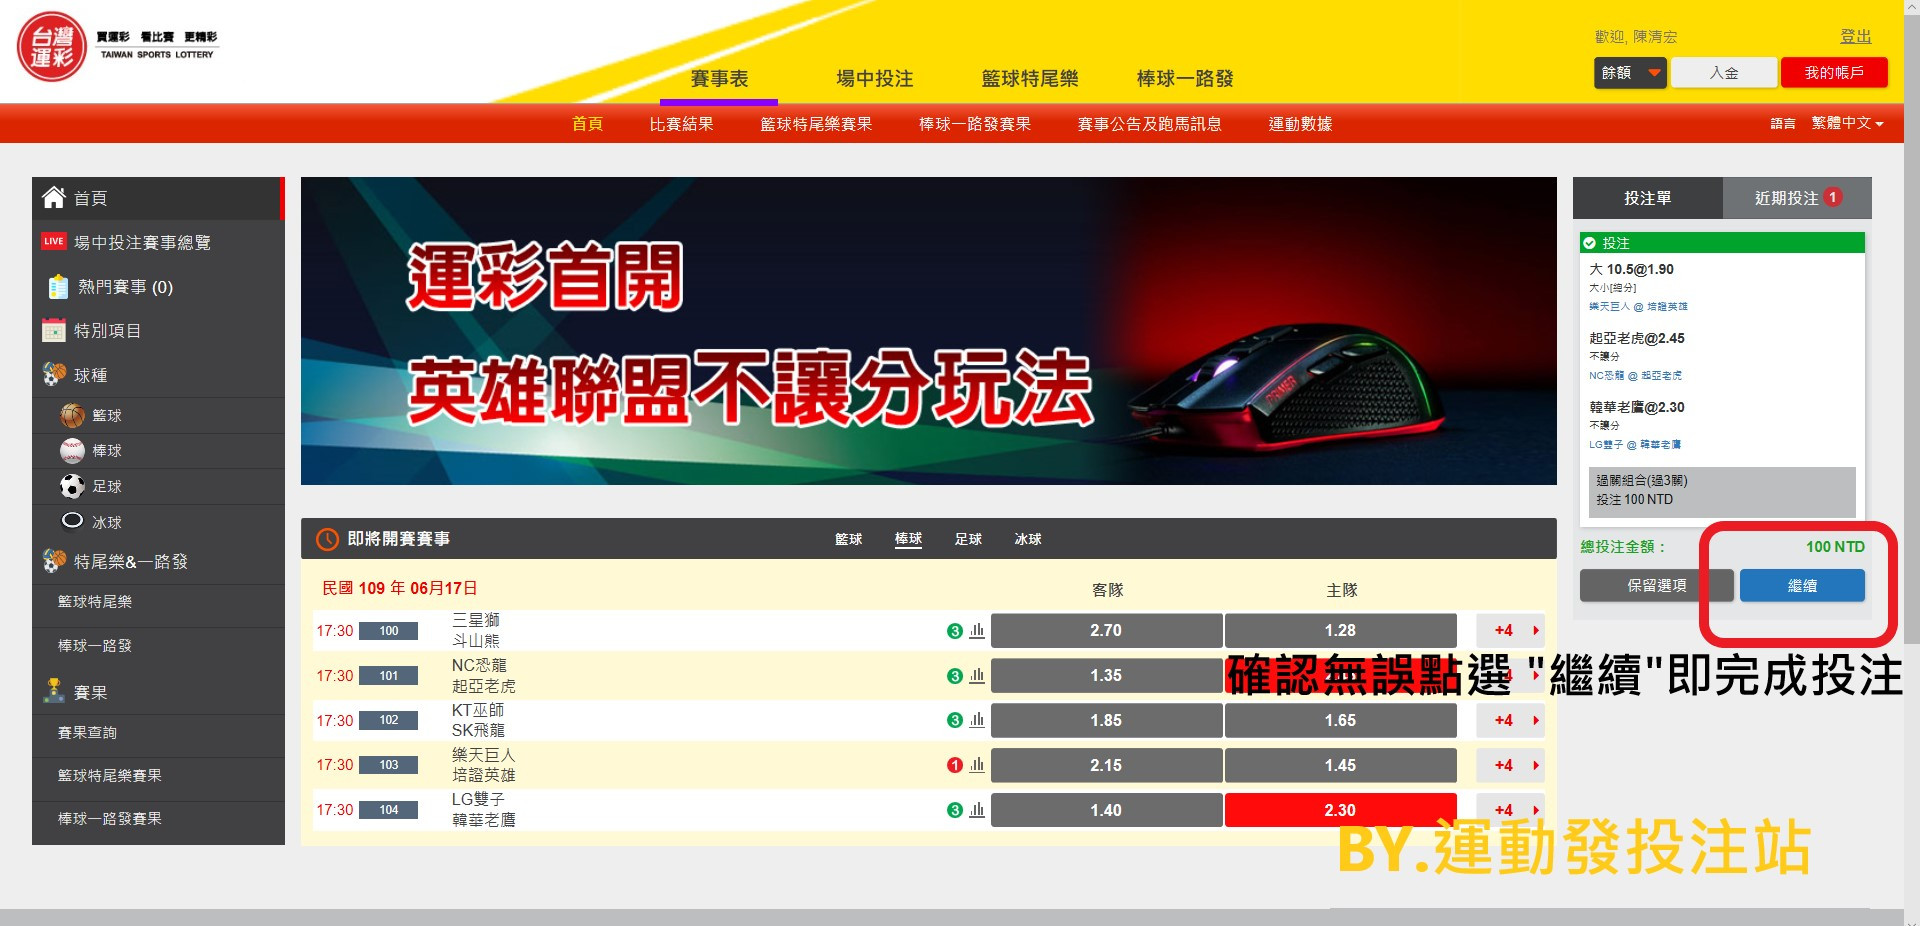Select home odds 1.65 for SK飛龍
This screenshot has height=926, width=1920.
1340,720
